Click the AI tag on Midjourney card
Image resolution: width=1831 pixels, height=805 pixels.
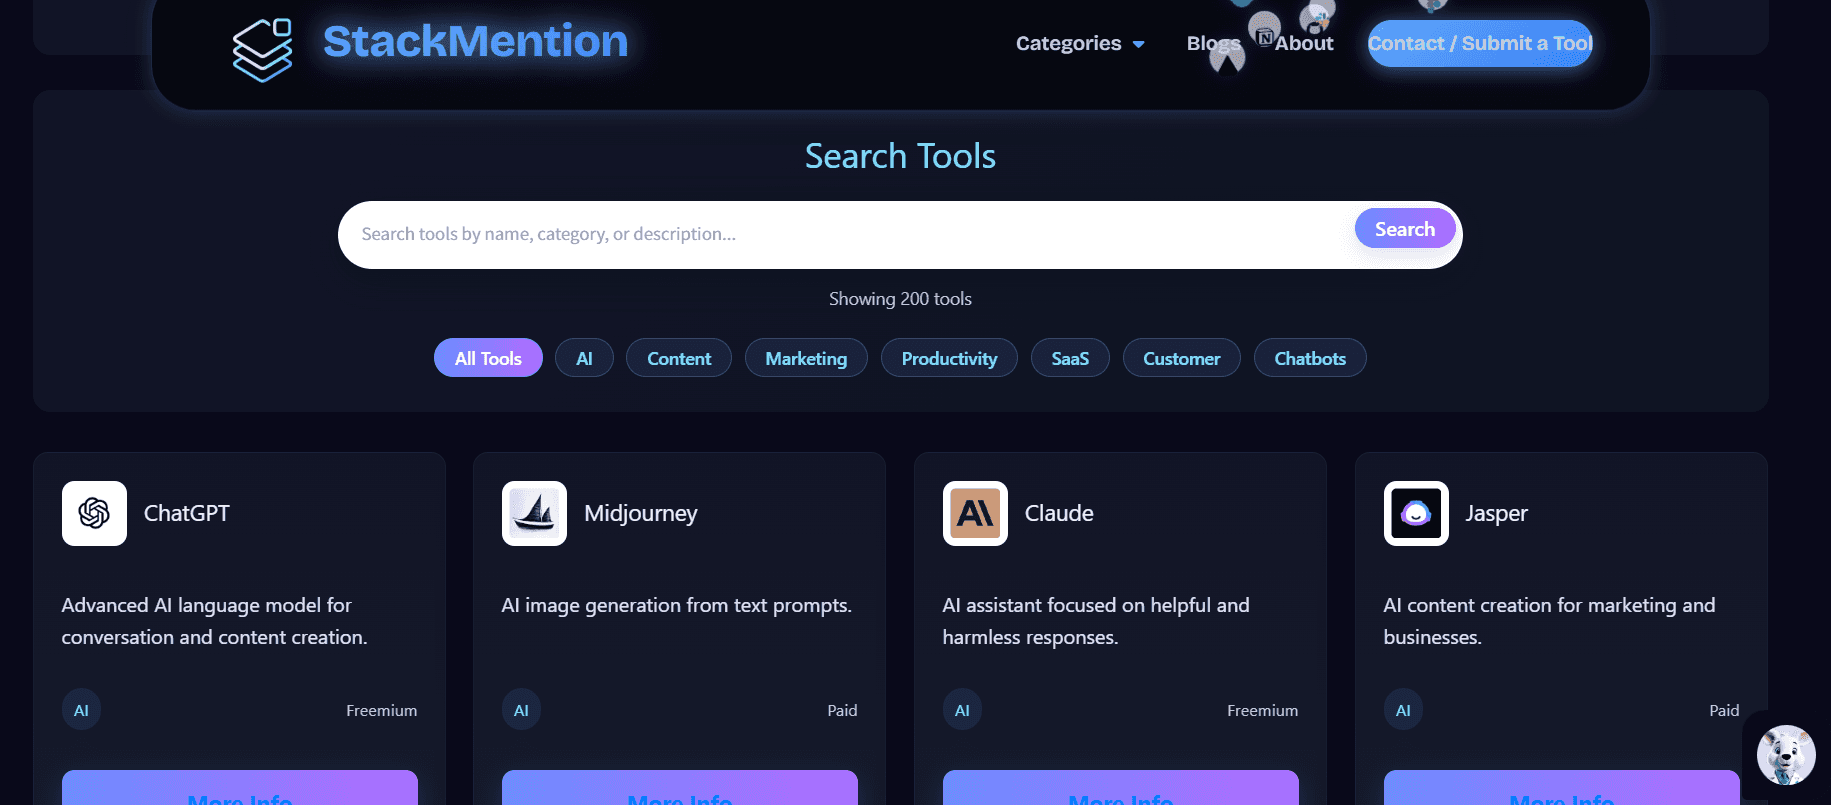coord(521,710)
